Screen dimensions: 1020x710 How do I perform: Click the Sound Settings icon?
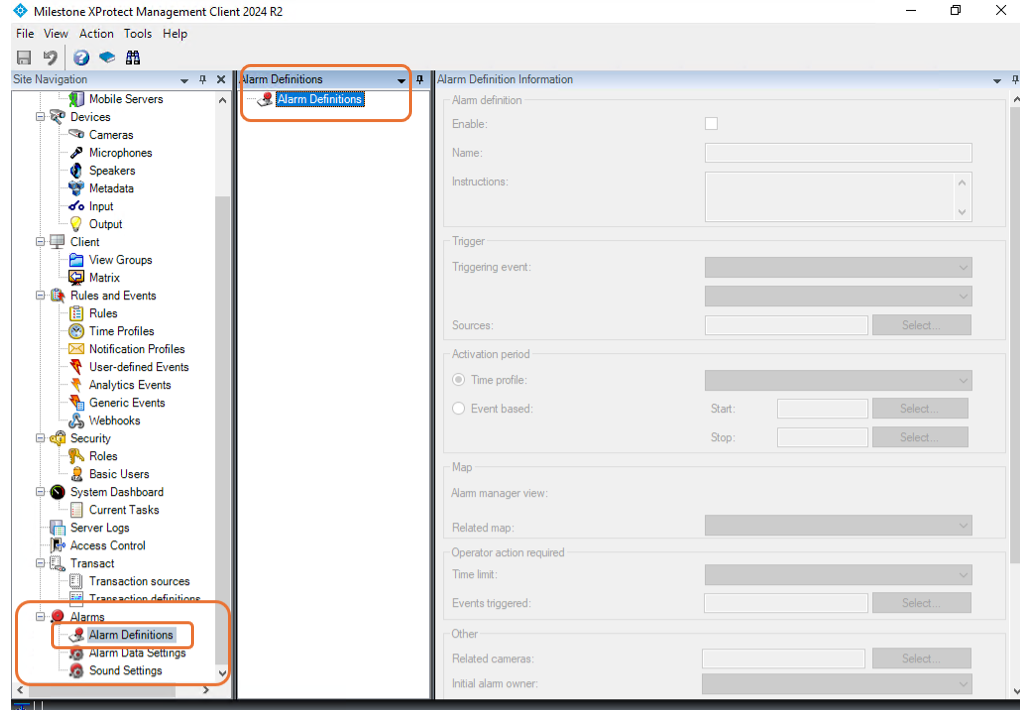coord(76,671)
